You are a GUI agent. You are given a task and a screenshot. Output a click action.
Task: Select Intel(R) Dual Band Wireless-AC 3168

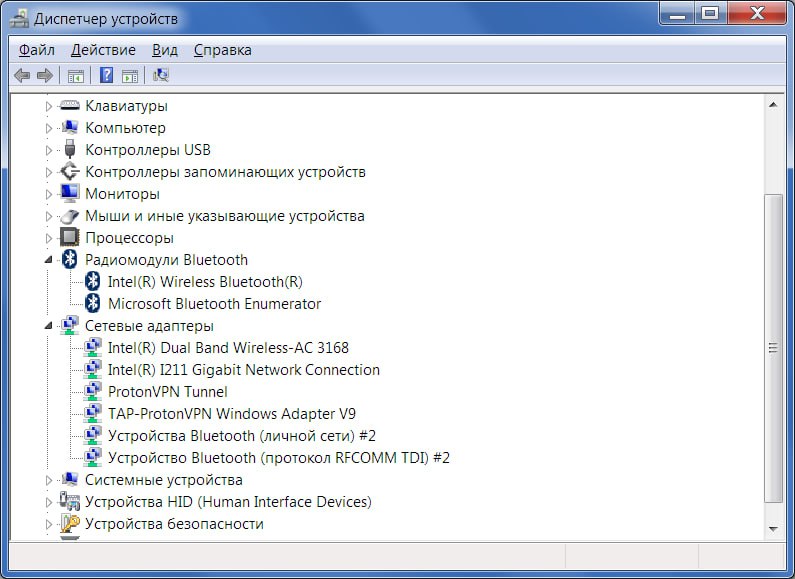pyautogui.click(x=228, y=348)
